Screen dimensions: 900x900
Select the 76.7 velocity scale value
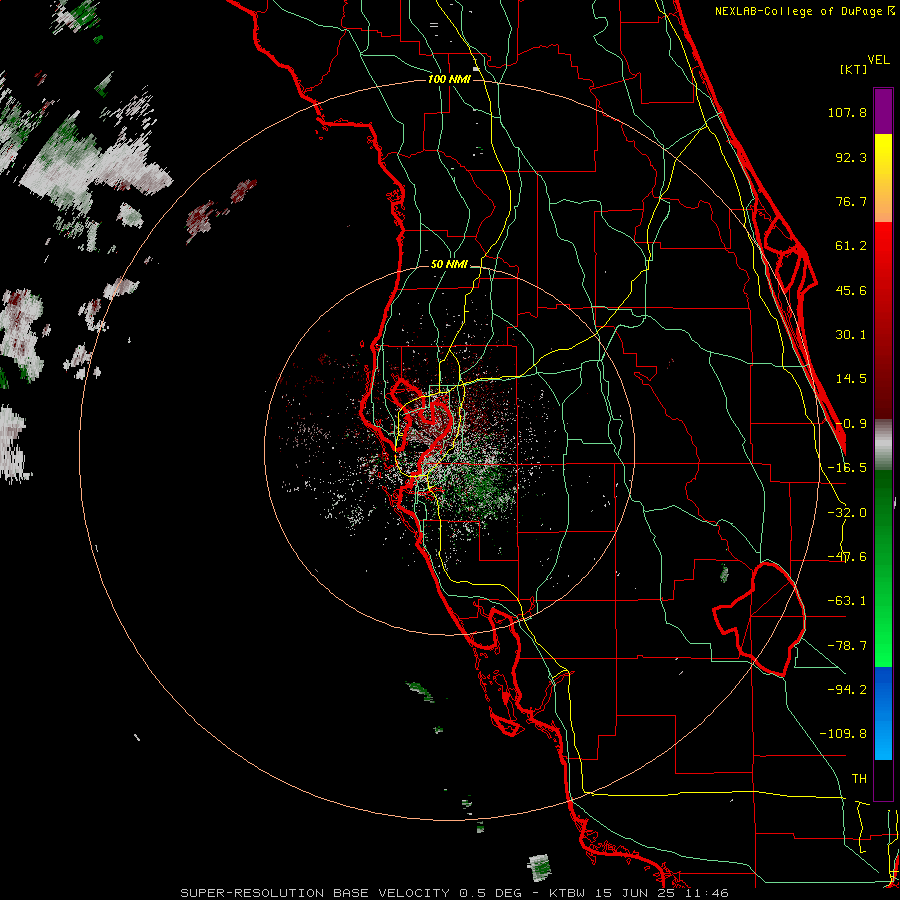[851, 201]
